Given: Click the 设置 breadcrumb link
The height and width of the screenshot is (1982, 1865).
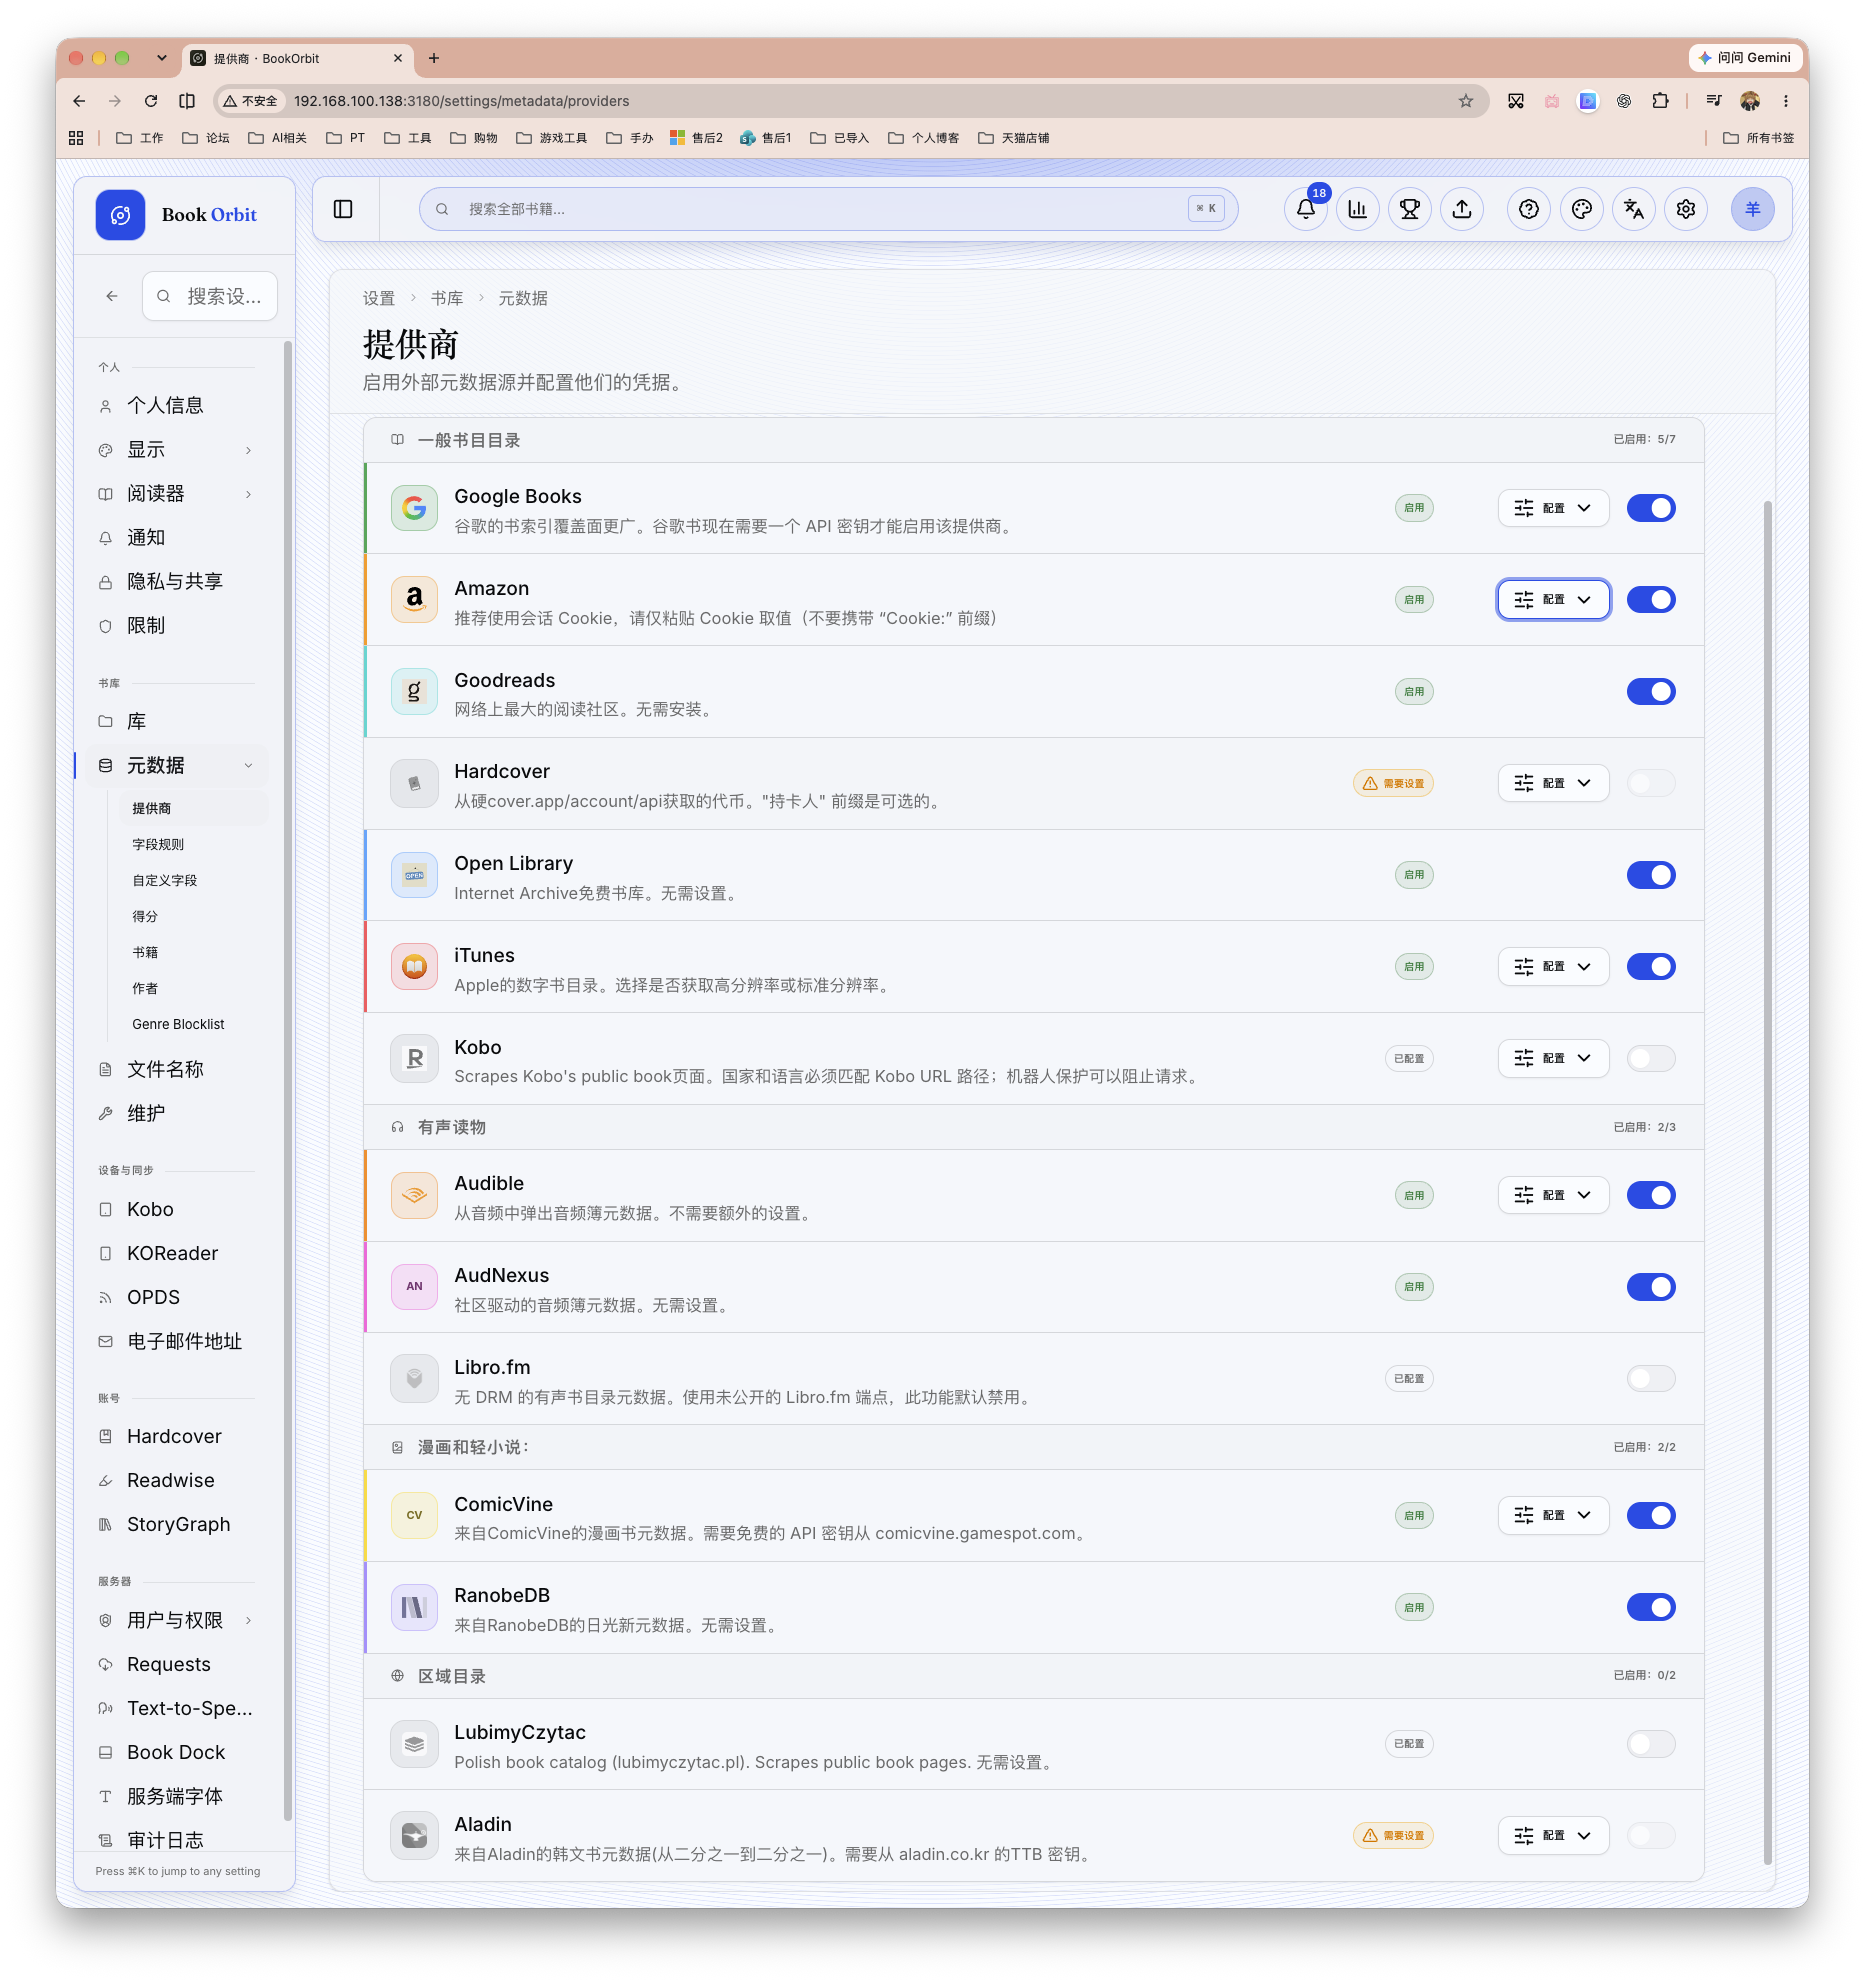Looking at the screenshot, I should coord(378,298).
